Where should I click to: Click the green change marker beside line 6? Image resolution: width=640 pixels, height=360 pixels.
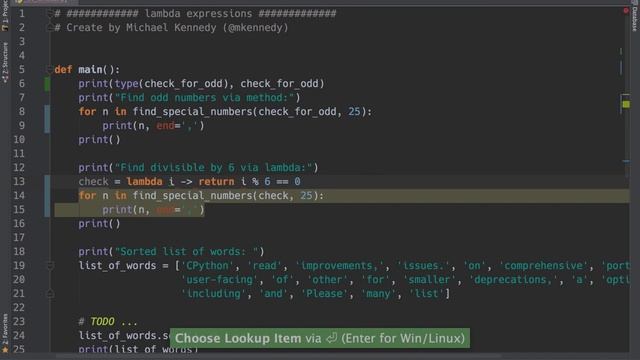[x=47, y=84]
